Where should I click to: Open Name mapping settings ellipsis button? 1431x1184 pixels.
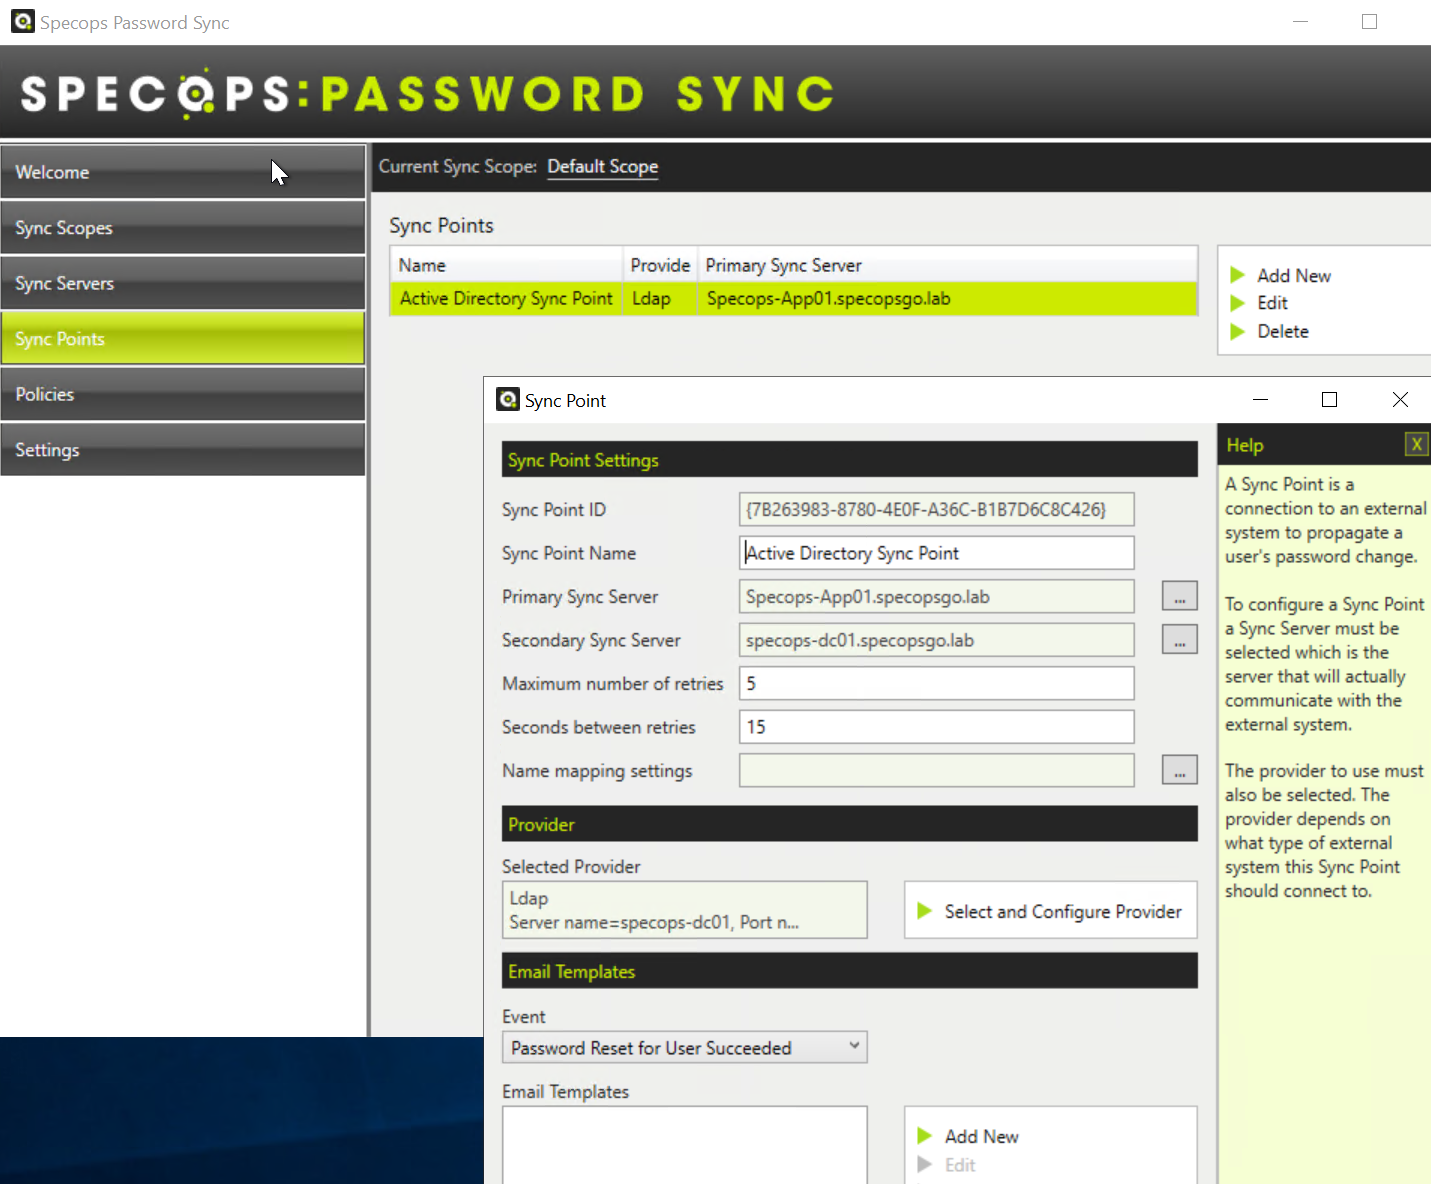point(1180,770)
